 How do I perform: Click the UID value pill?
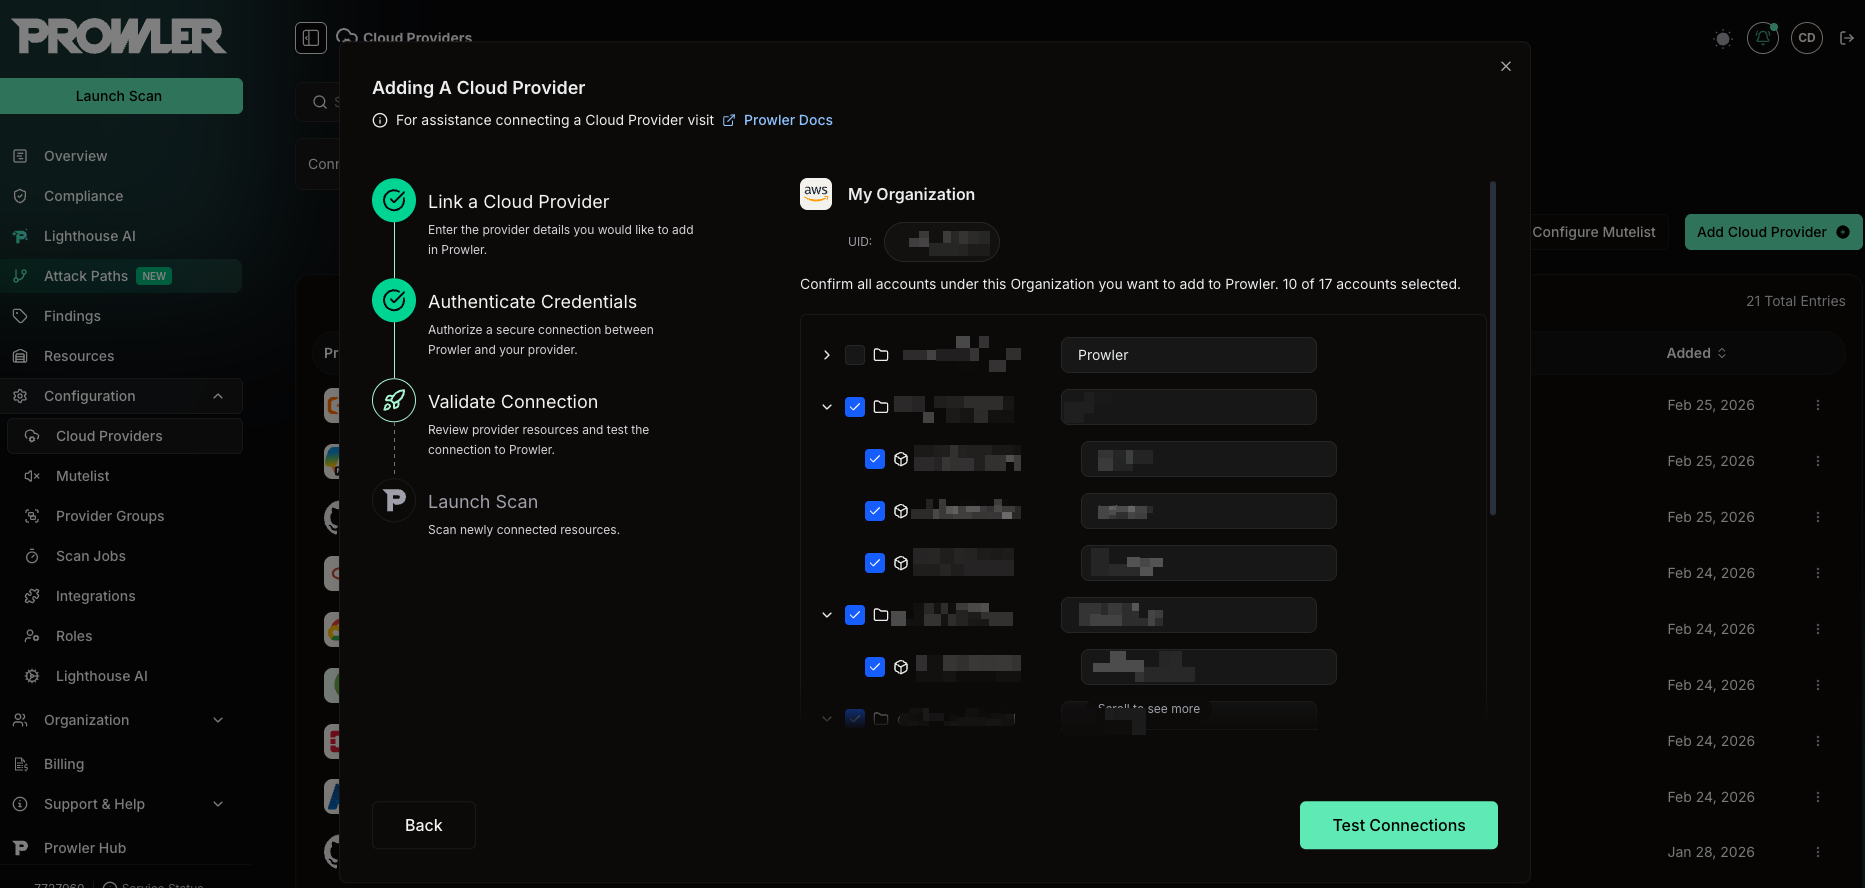(942, 241)
